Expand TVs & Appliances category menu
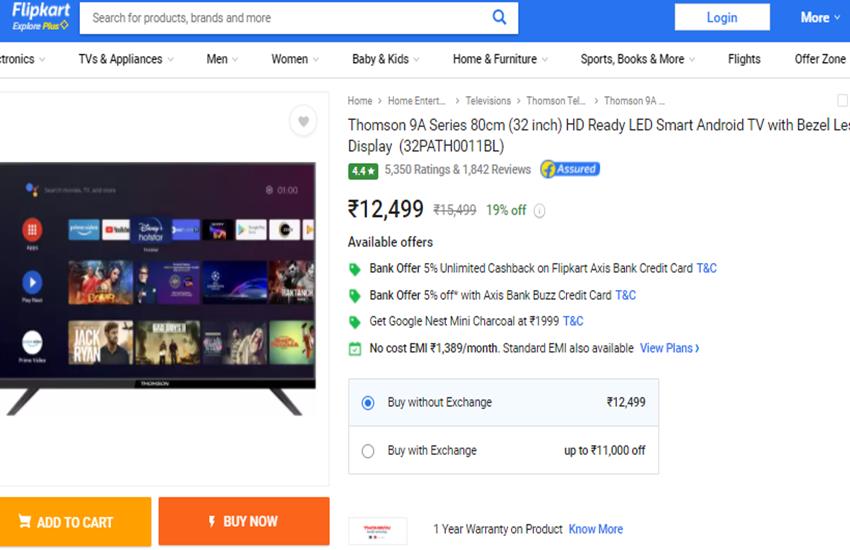 click(x=126, y=59)
